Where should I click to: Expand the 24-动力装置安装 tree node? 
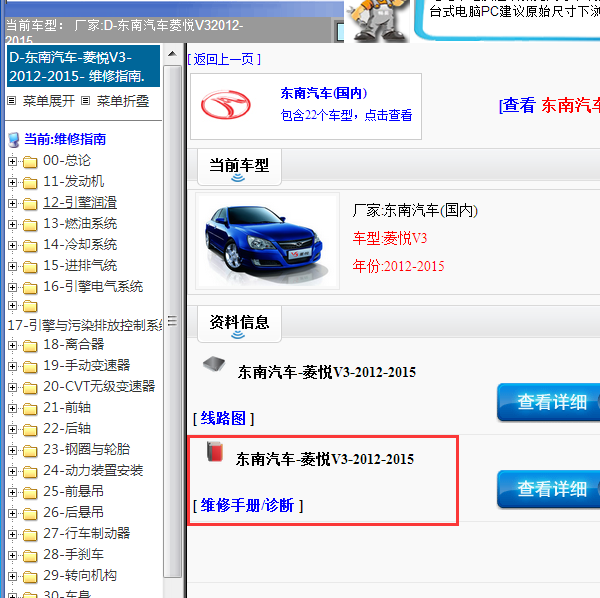click(x=12, y=471)
